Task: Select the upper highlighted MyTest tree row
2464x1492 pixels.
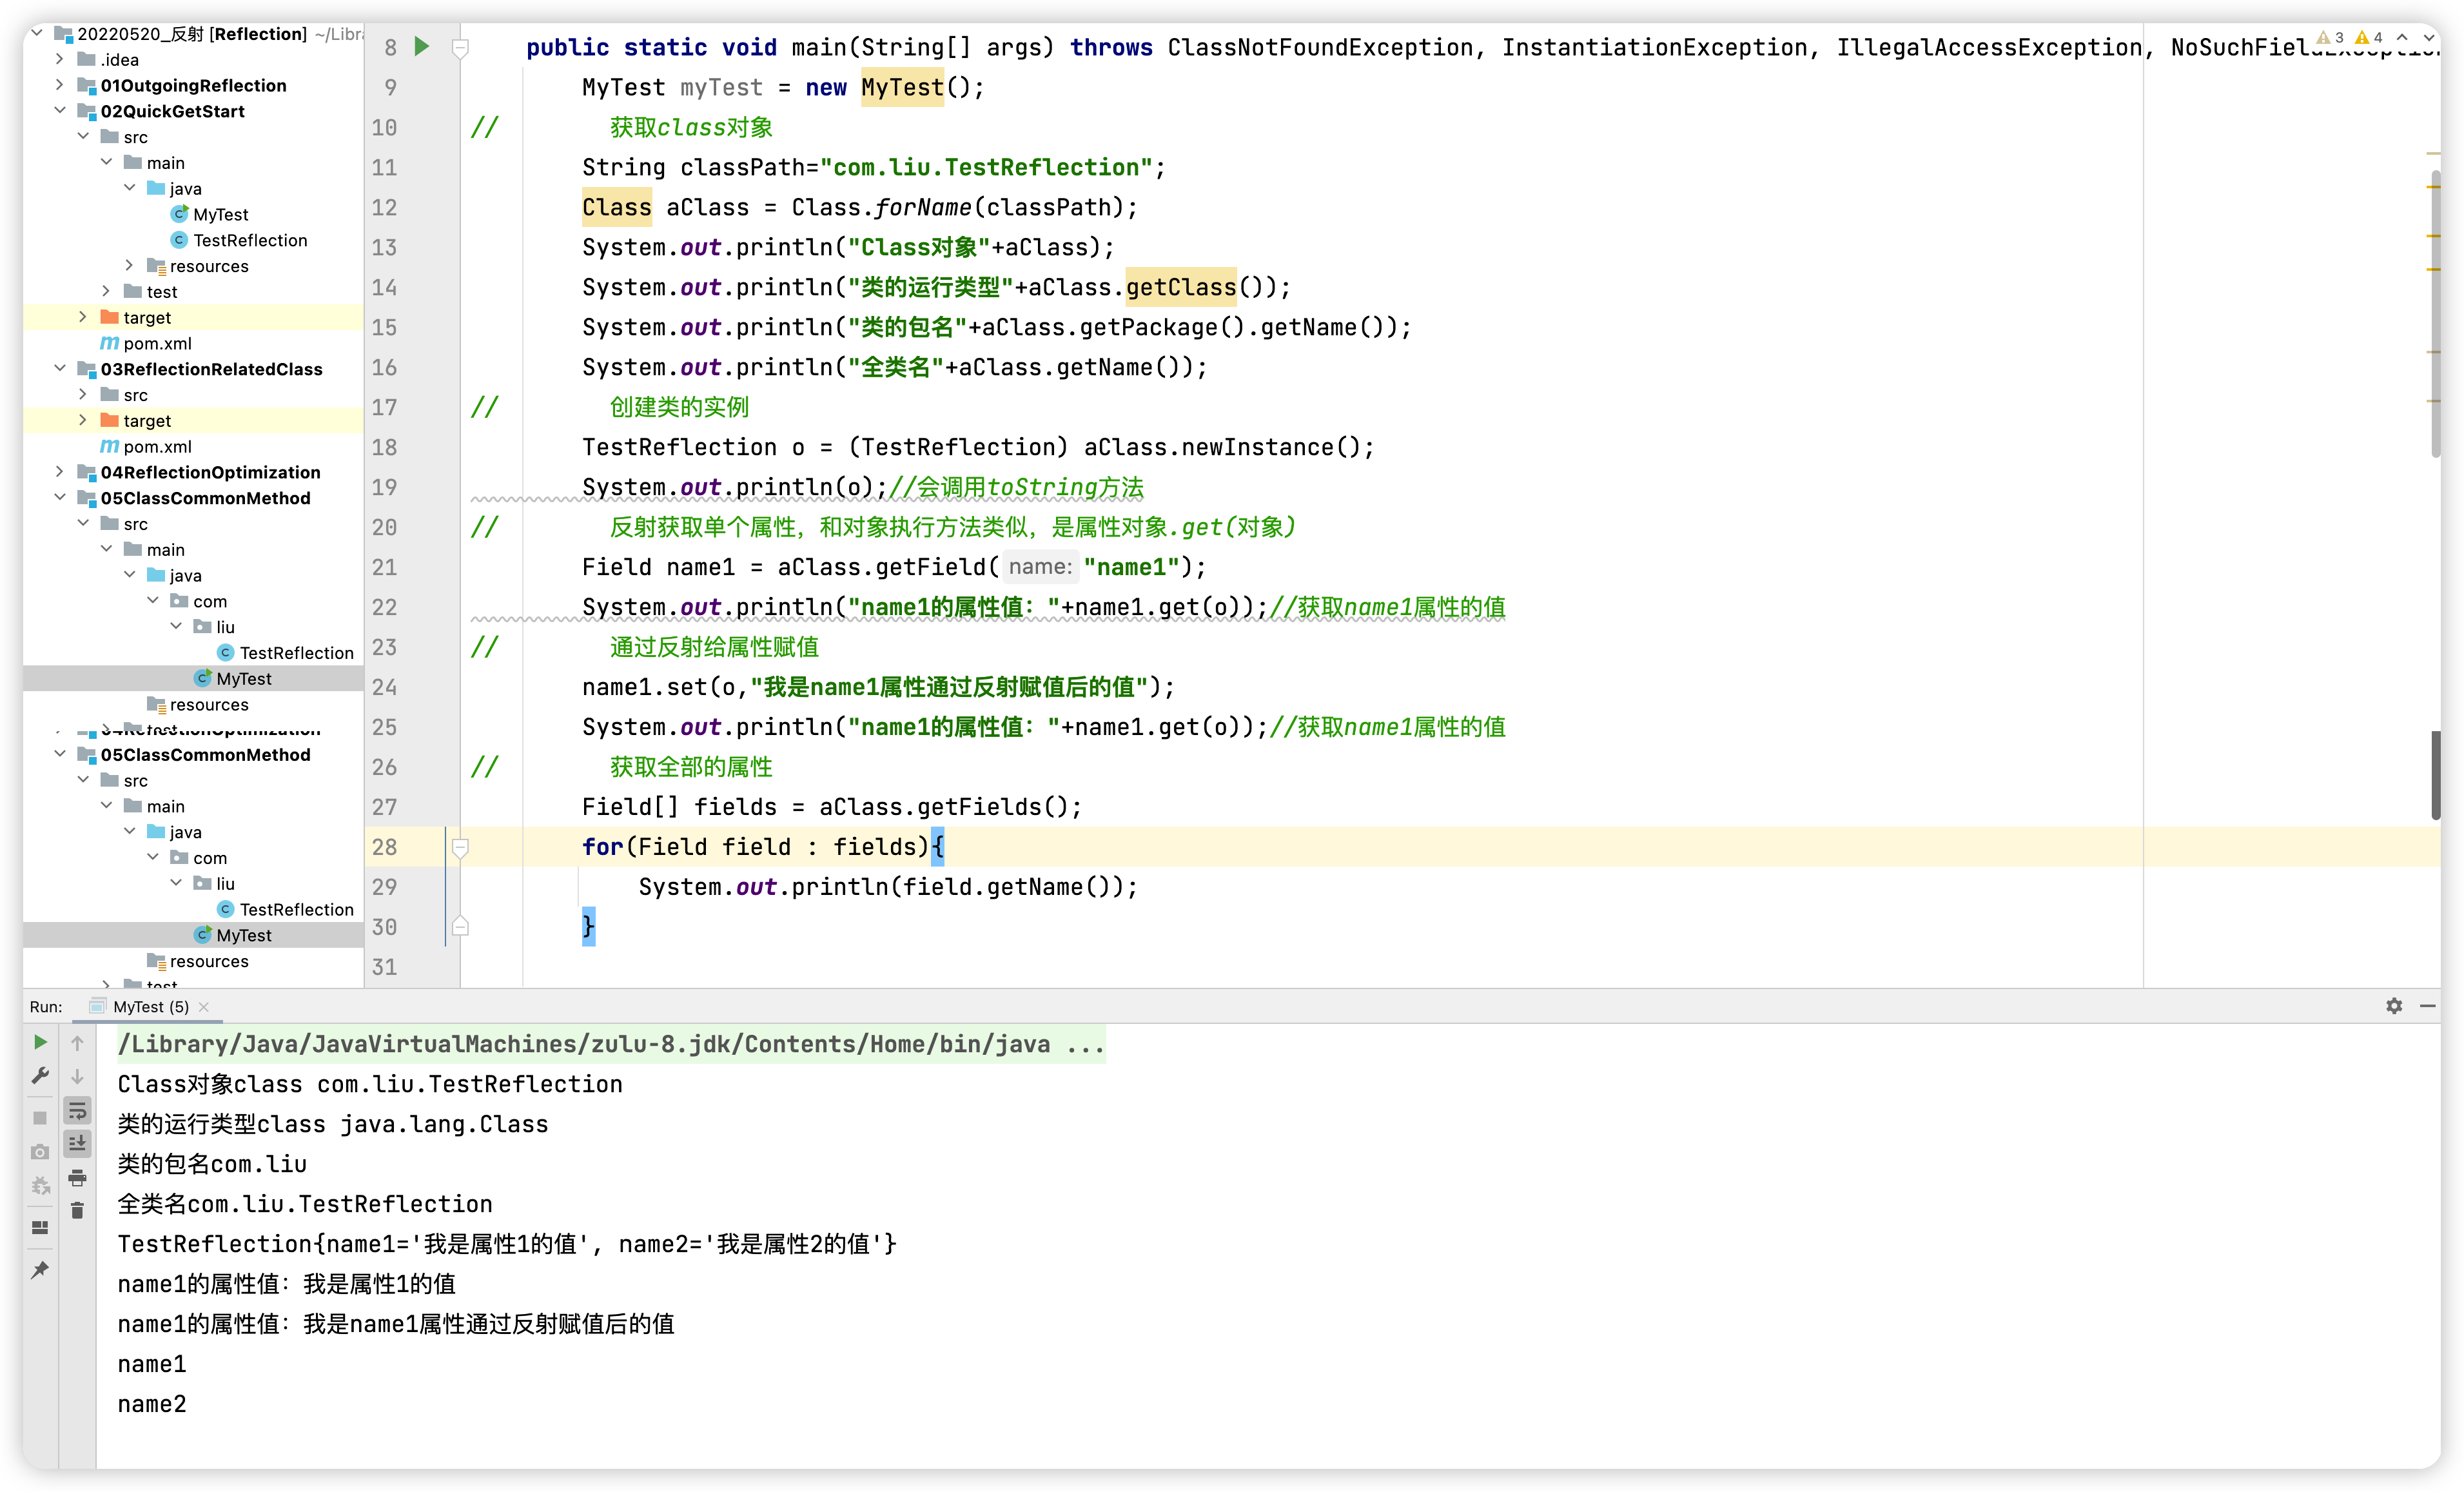Action: [x=193, y=678]
